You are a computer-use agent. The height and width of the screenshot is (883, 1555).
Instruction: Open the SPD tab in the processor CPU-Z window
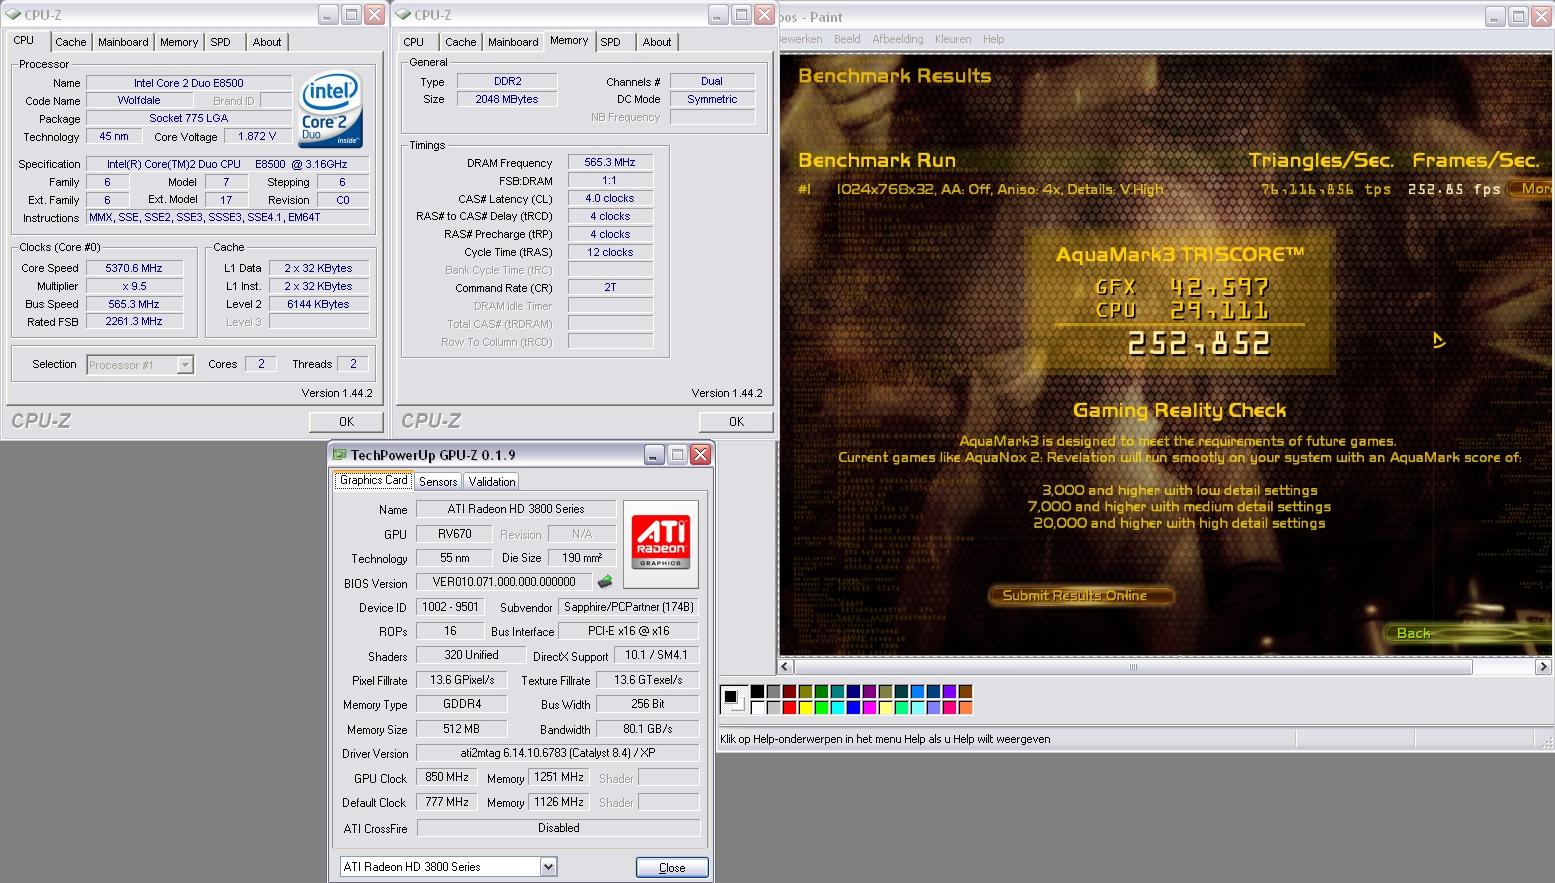[x=221, y=42]
